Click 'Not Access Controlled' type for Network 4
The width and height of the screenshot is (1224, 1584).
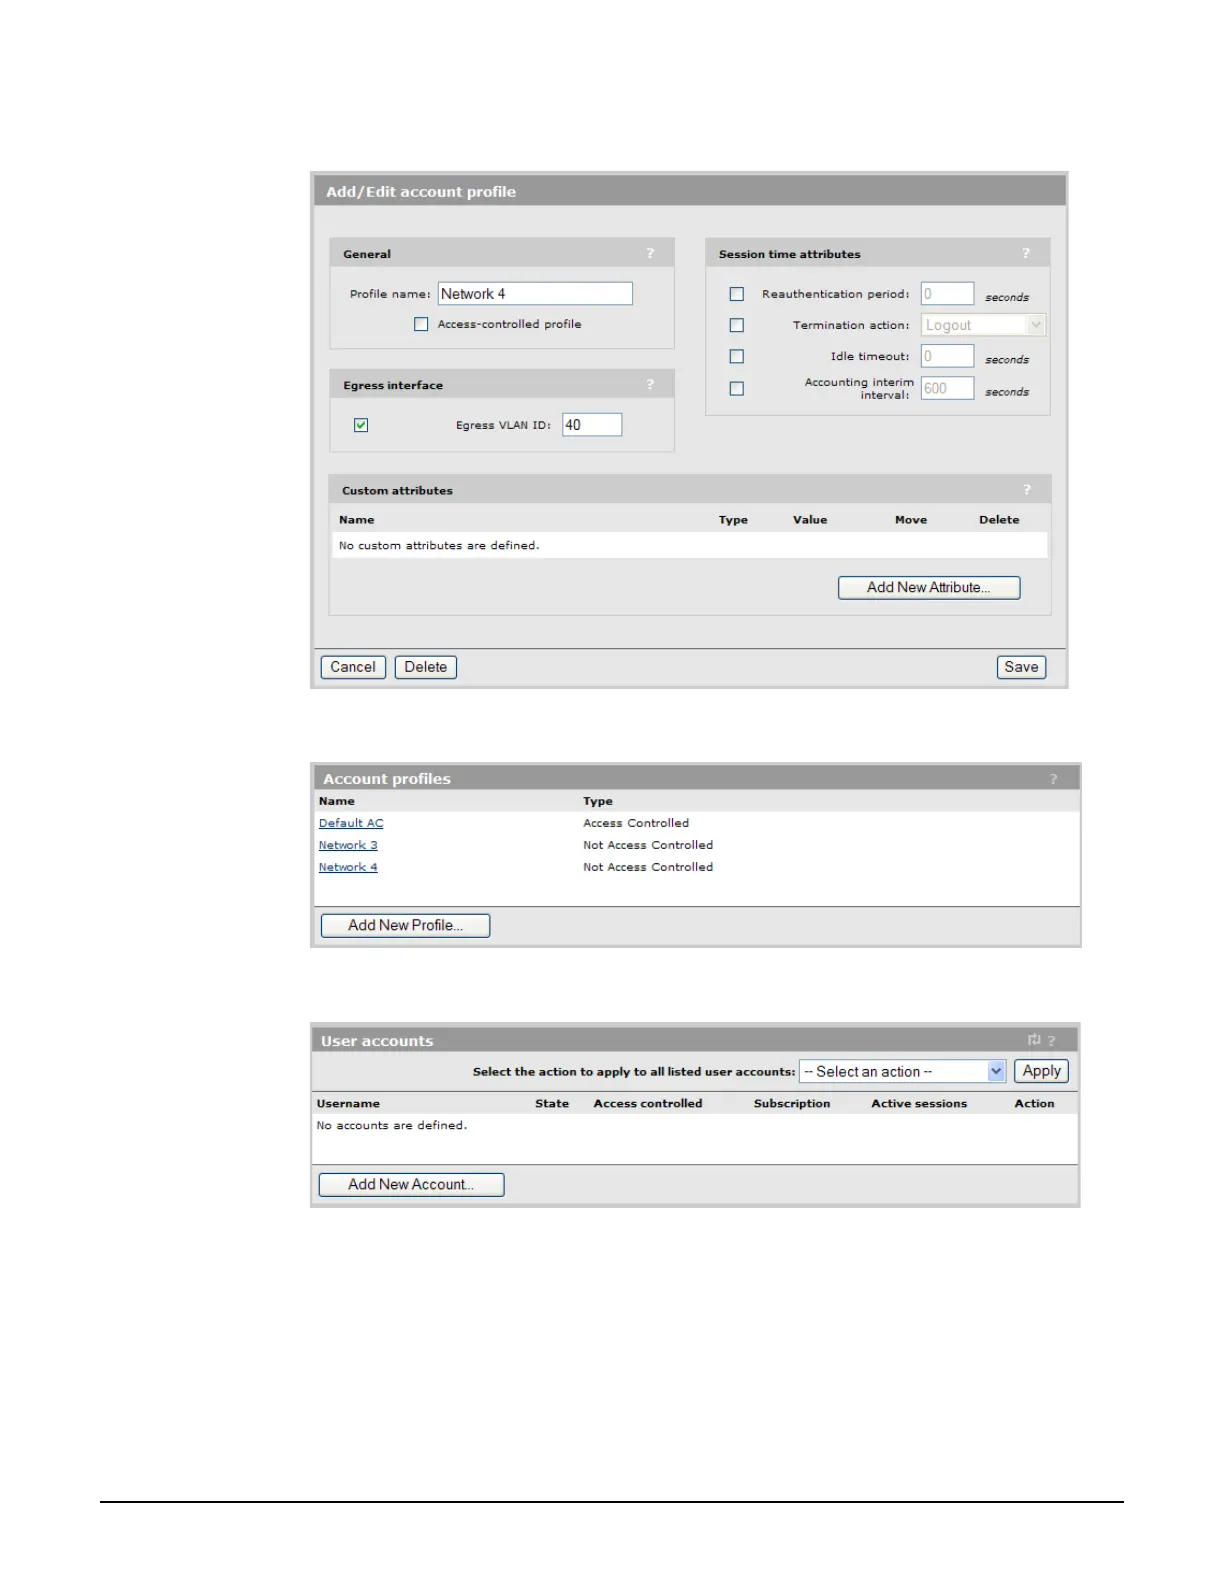coord(648,867)
